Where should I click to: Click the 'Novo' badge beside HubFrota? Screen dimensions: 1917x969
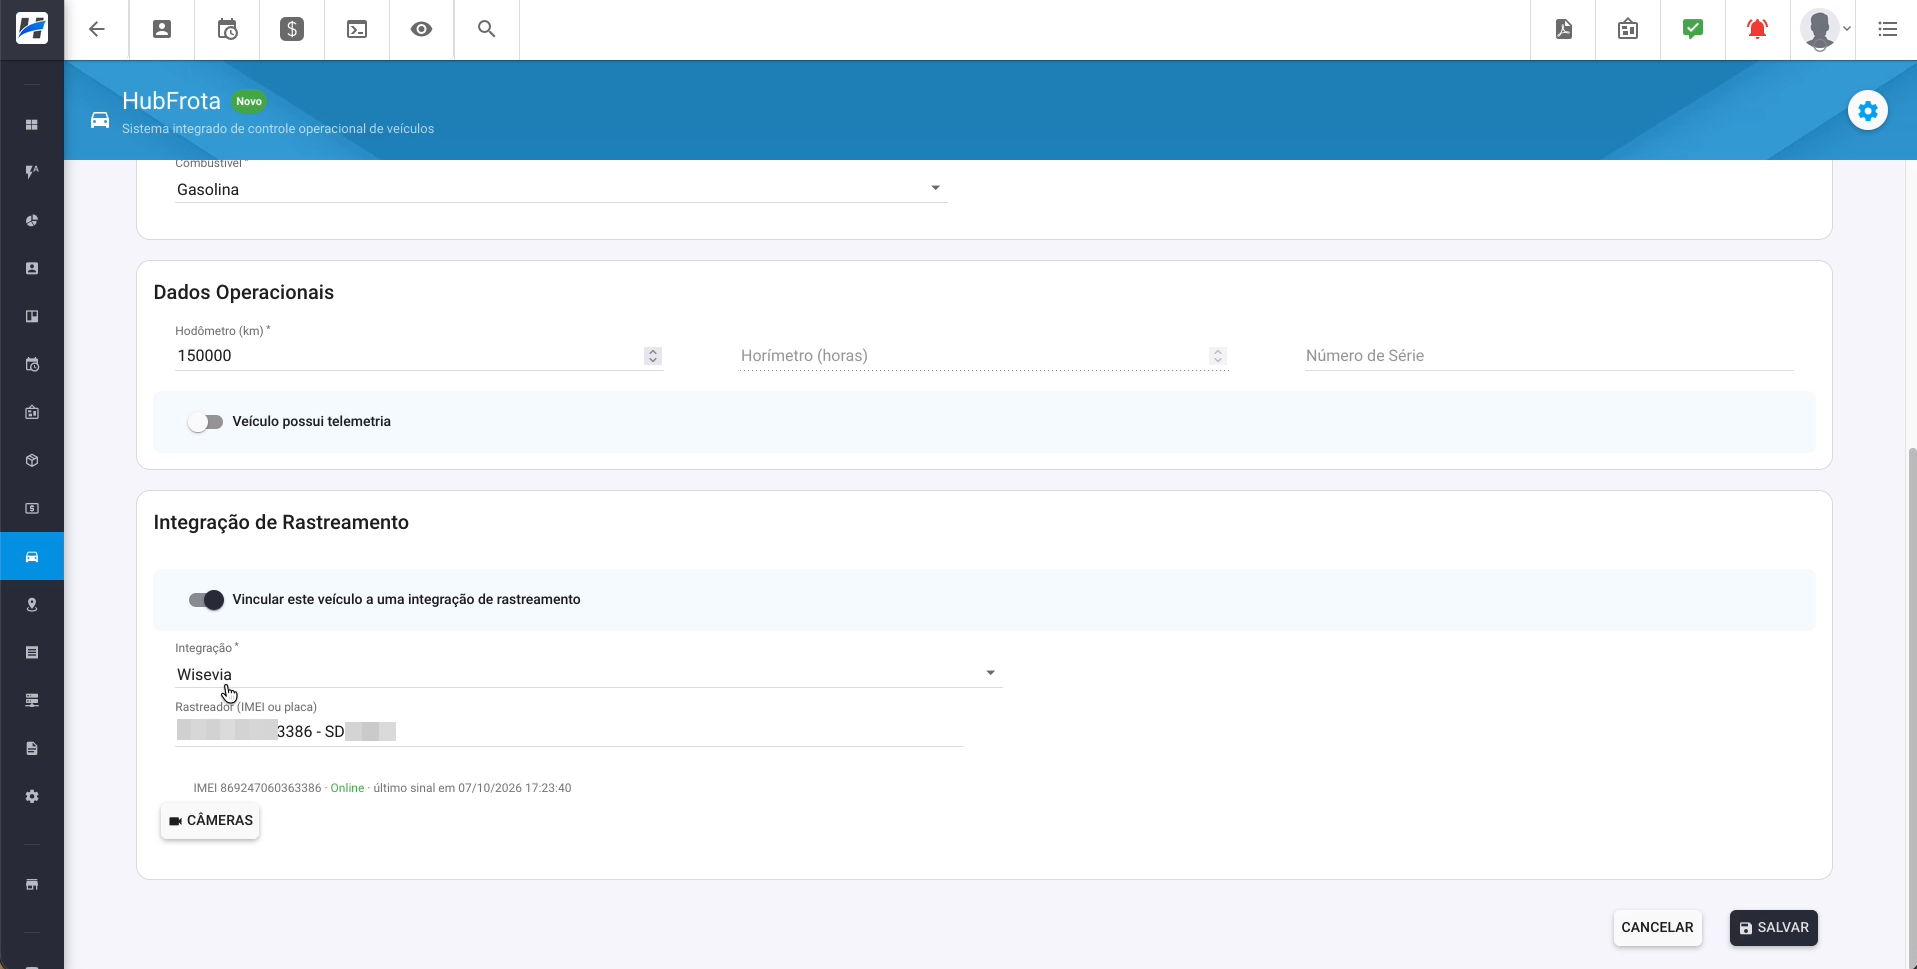pos(249,102)
